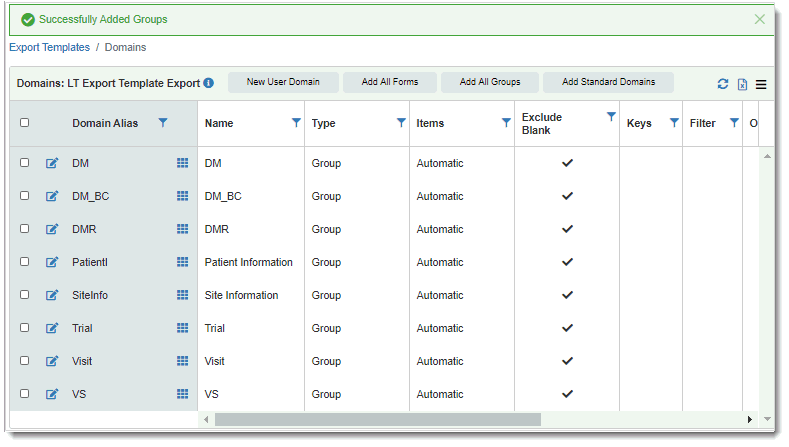789x447 pixels.
Task: Select the DM_BC row checkbox
Action: 25,195
